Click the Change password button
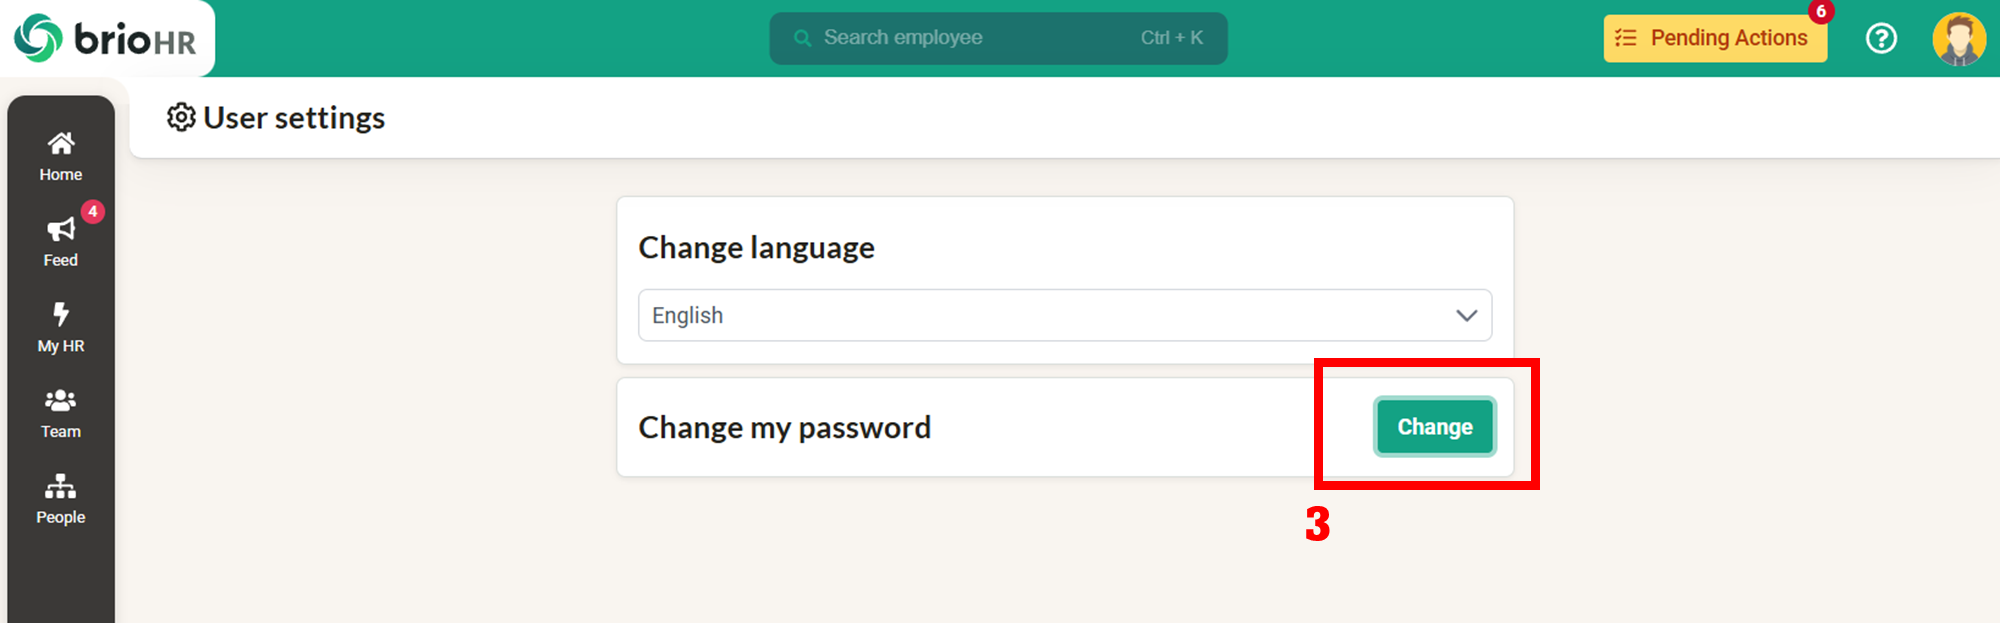Image resolution: width=2000 pixels, height=623 pixels. [x=1435, y=427]
